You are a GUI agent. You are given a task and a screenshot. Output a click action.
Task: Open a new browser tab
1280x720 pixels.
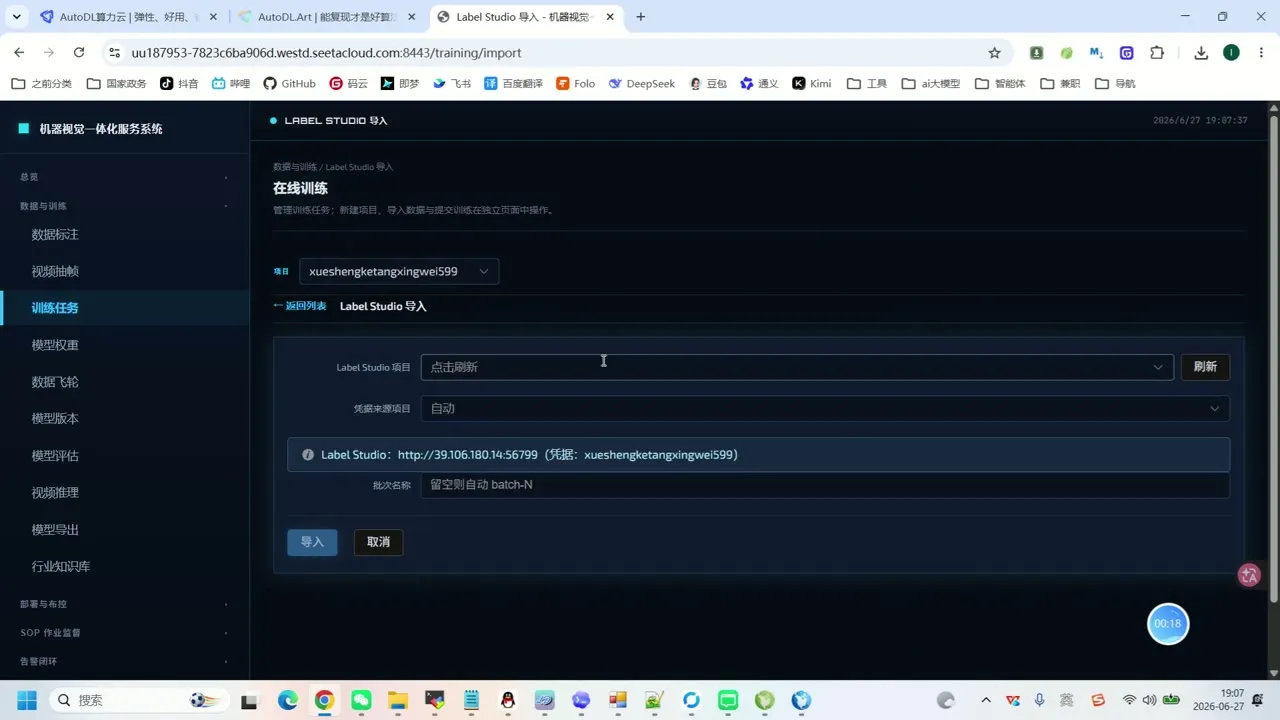pyautogui.click(x=640, y=17)
